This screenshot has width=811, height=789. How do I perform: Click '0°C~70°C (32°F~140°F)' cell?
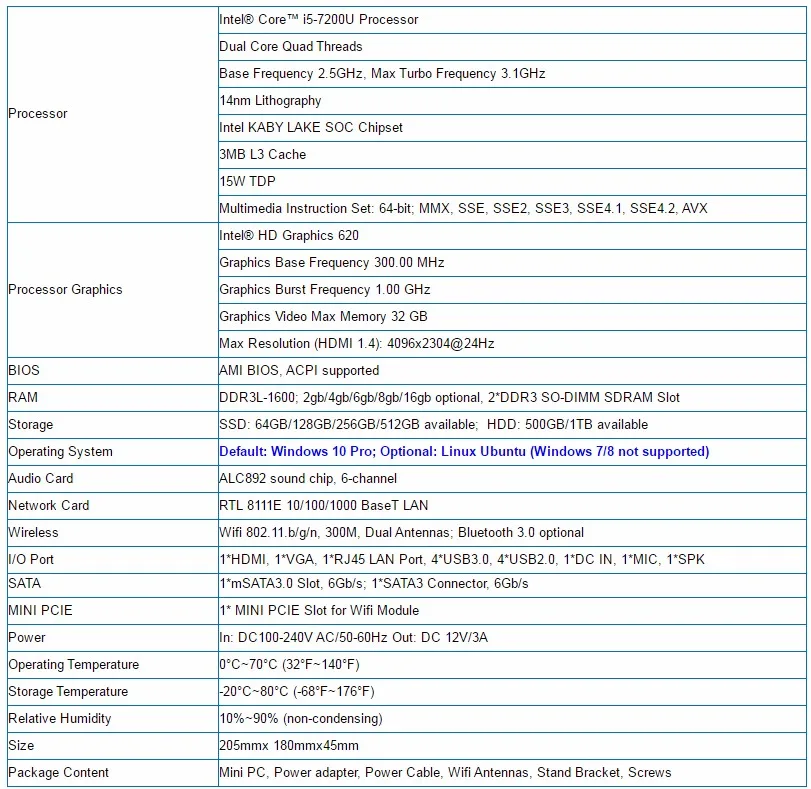click(x=512, y=664)
